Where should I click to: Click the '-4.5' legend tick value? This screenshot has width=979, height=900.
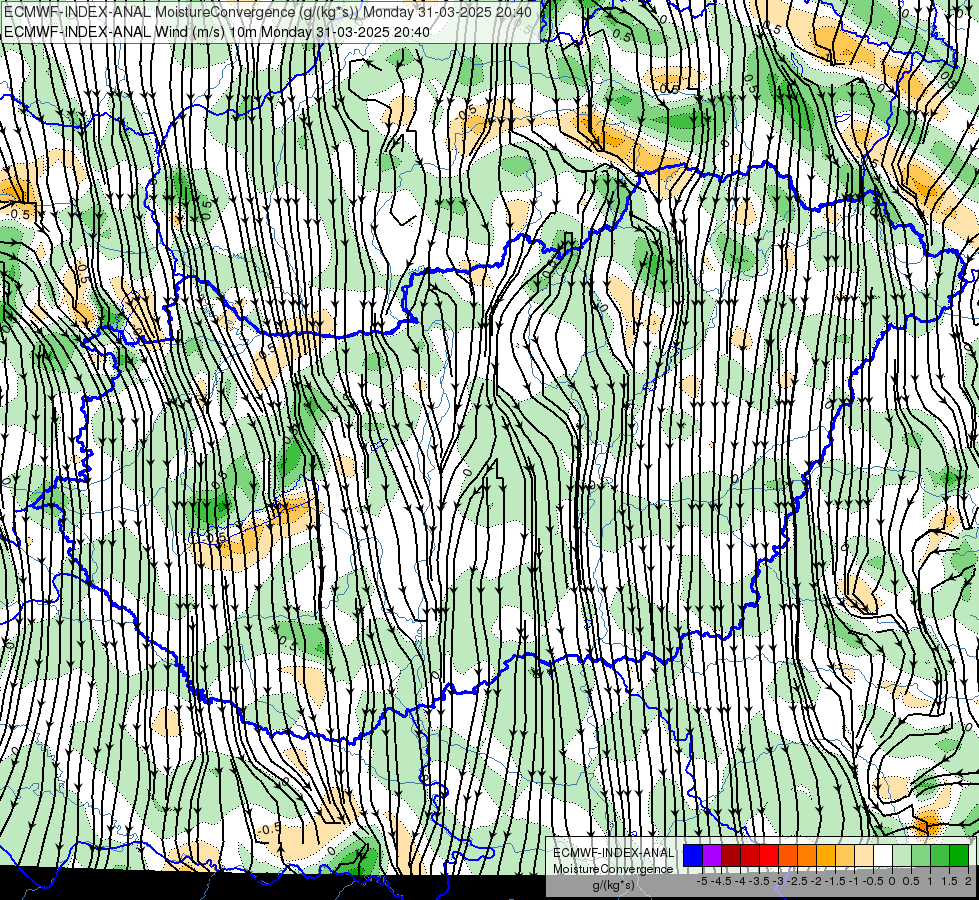(x=722, y=881)
